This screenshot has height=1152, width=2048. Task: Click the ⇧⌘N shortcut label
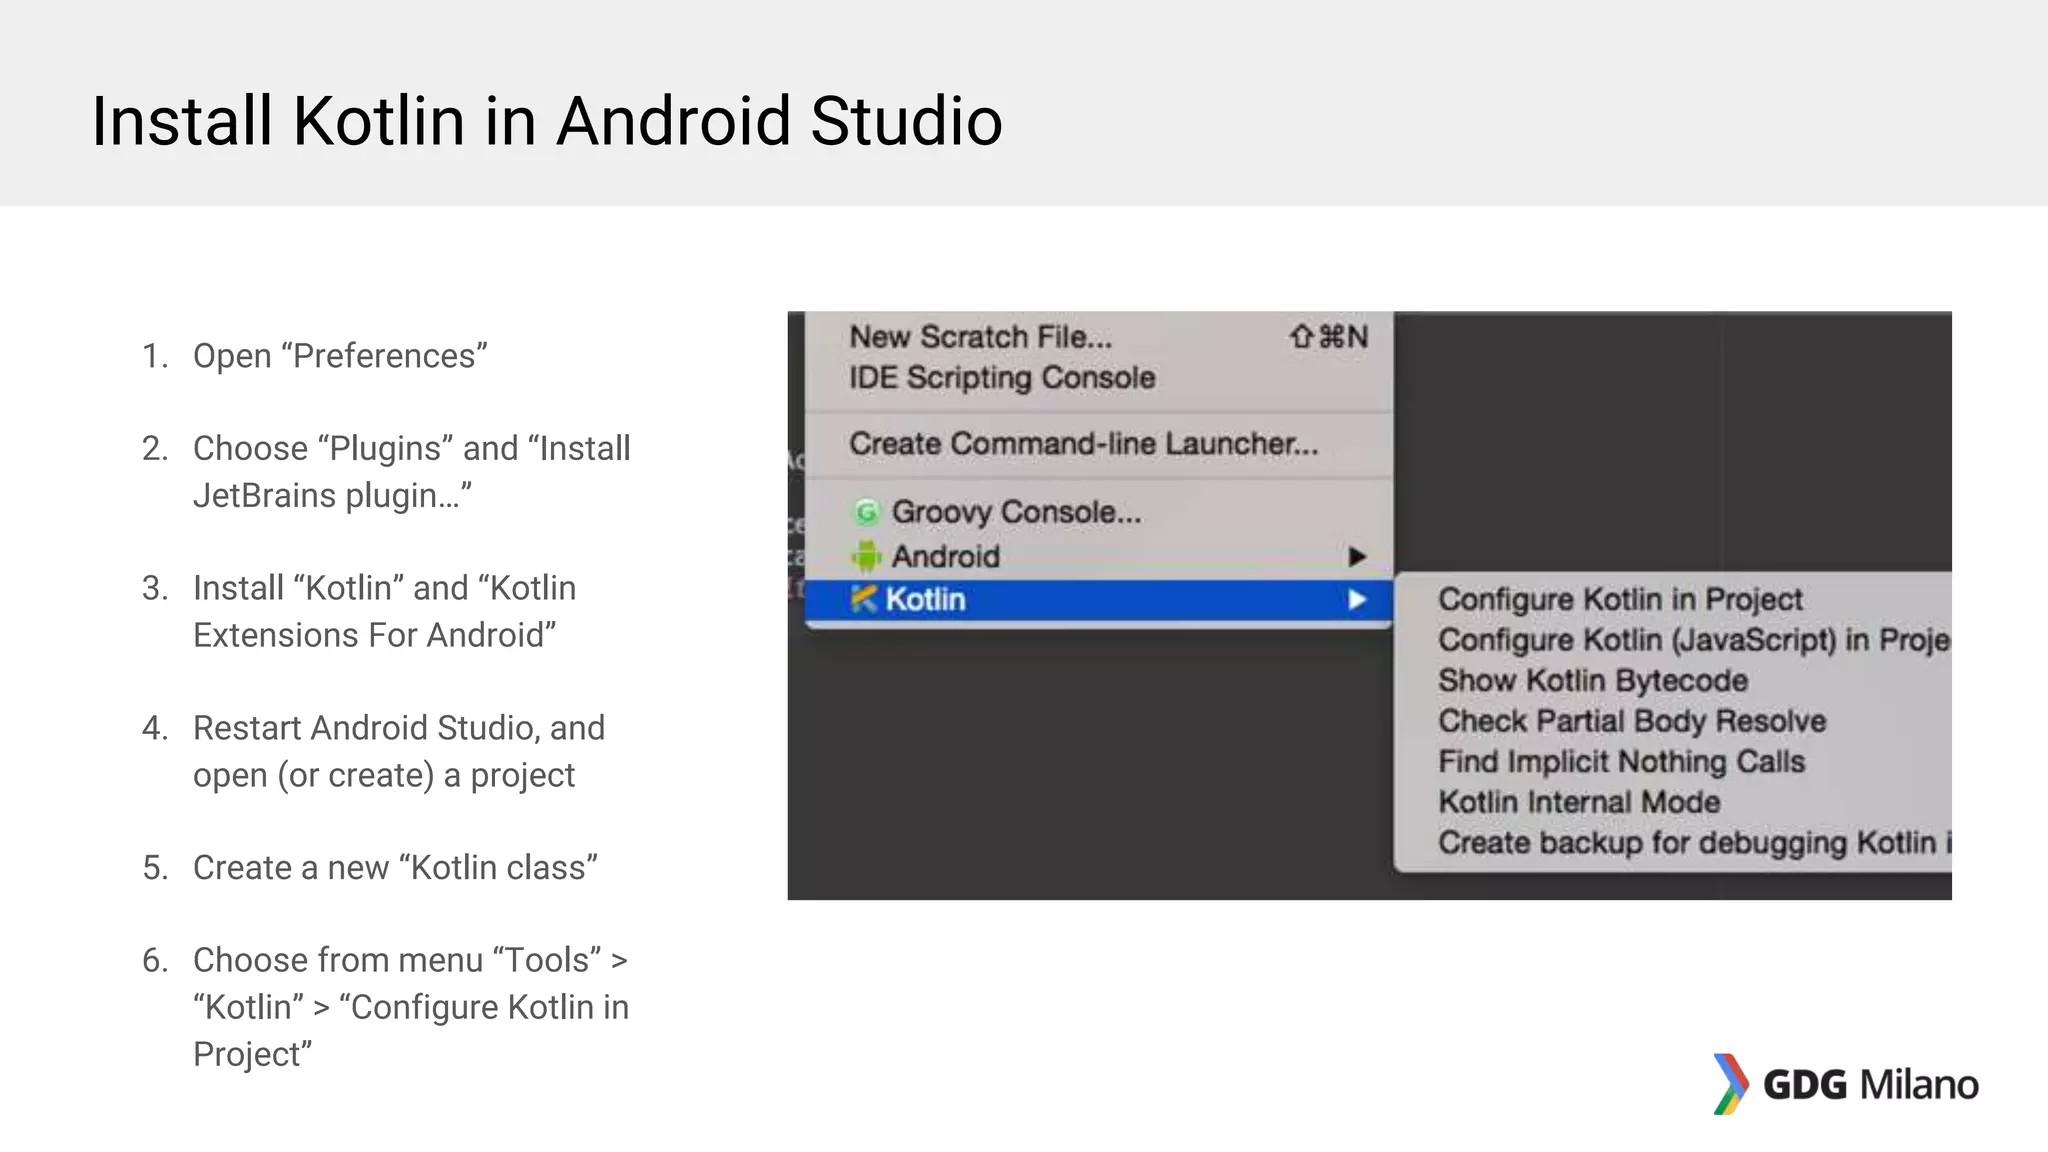[1329, 337]
